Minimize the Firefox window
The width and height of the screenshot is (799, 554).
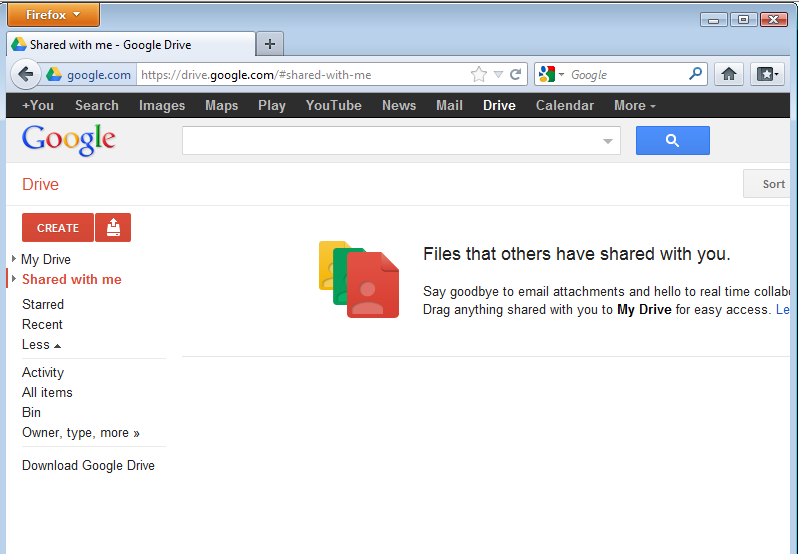pos(713,20)
